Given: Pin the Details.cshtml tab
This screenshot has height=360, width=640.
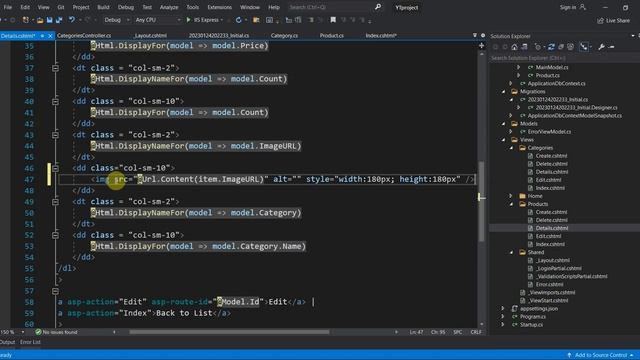Looking at the screenshot, I should point(42,36).
